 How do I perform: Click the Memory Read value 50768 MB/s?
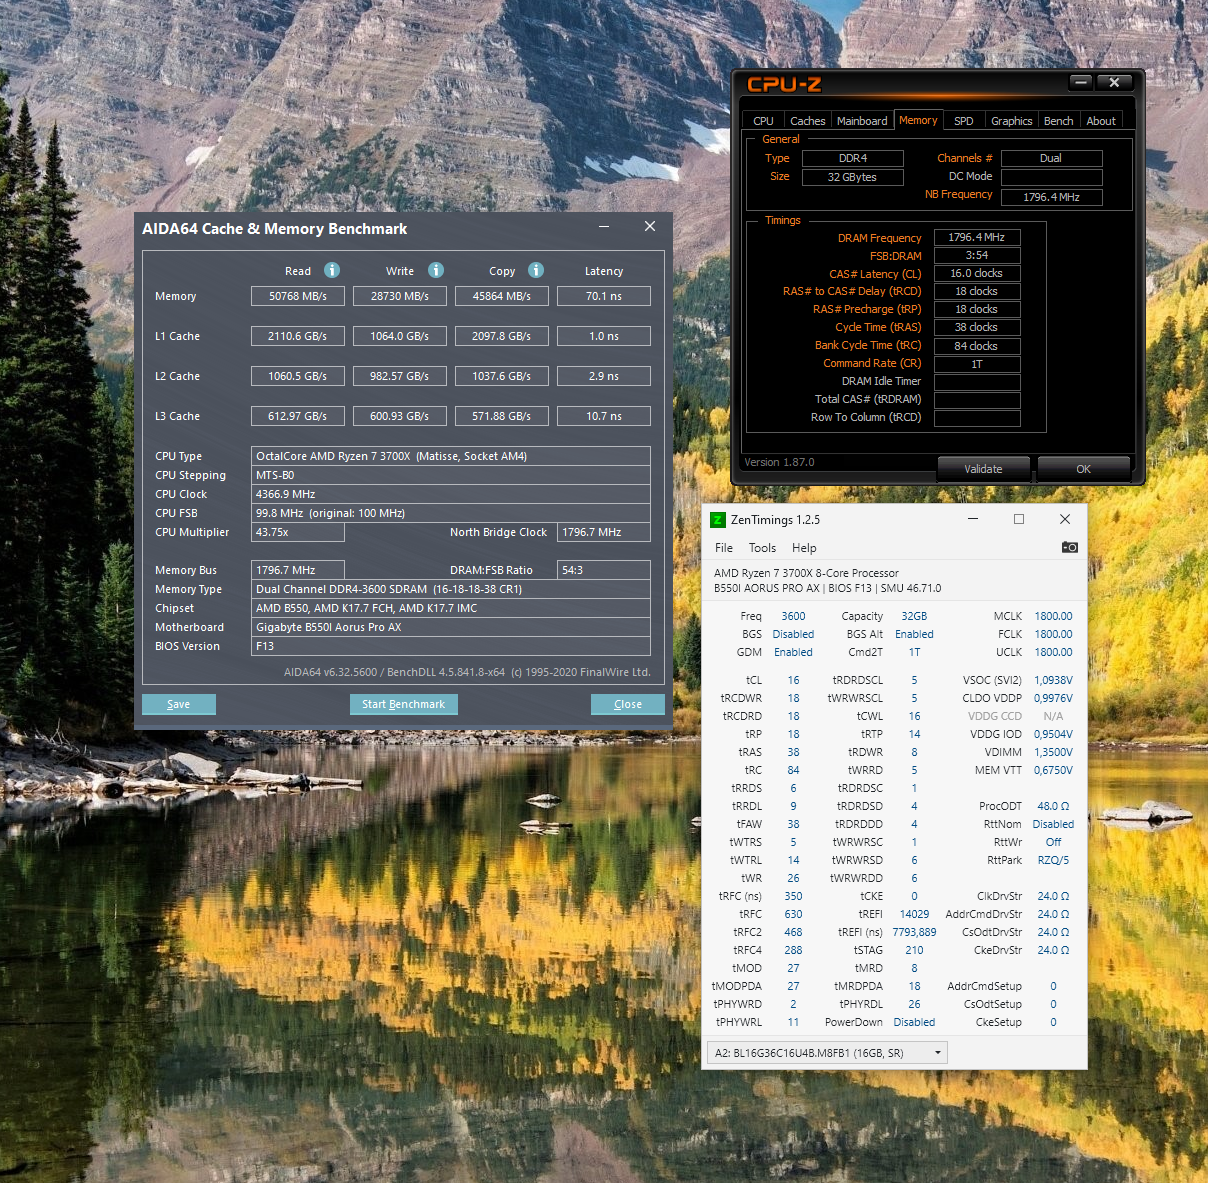pyautogui.click(x=298, y=296)
